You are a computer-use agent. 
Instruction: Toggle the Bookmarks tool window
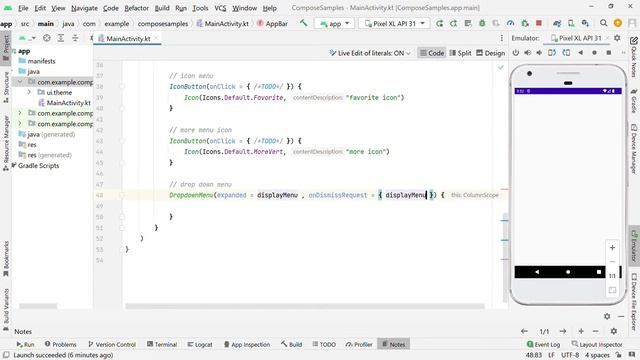[x=6, y=259]
